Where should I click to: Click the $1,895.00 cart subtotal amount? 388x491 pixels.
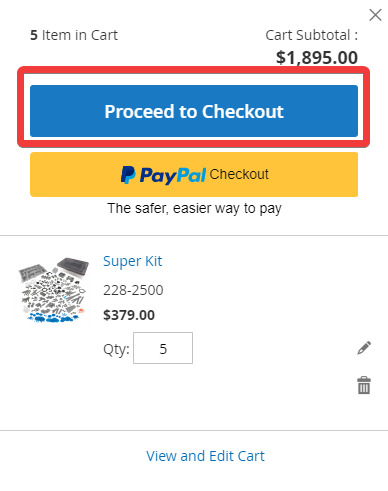point(317,57)
